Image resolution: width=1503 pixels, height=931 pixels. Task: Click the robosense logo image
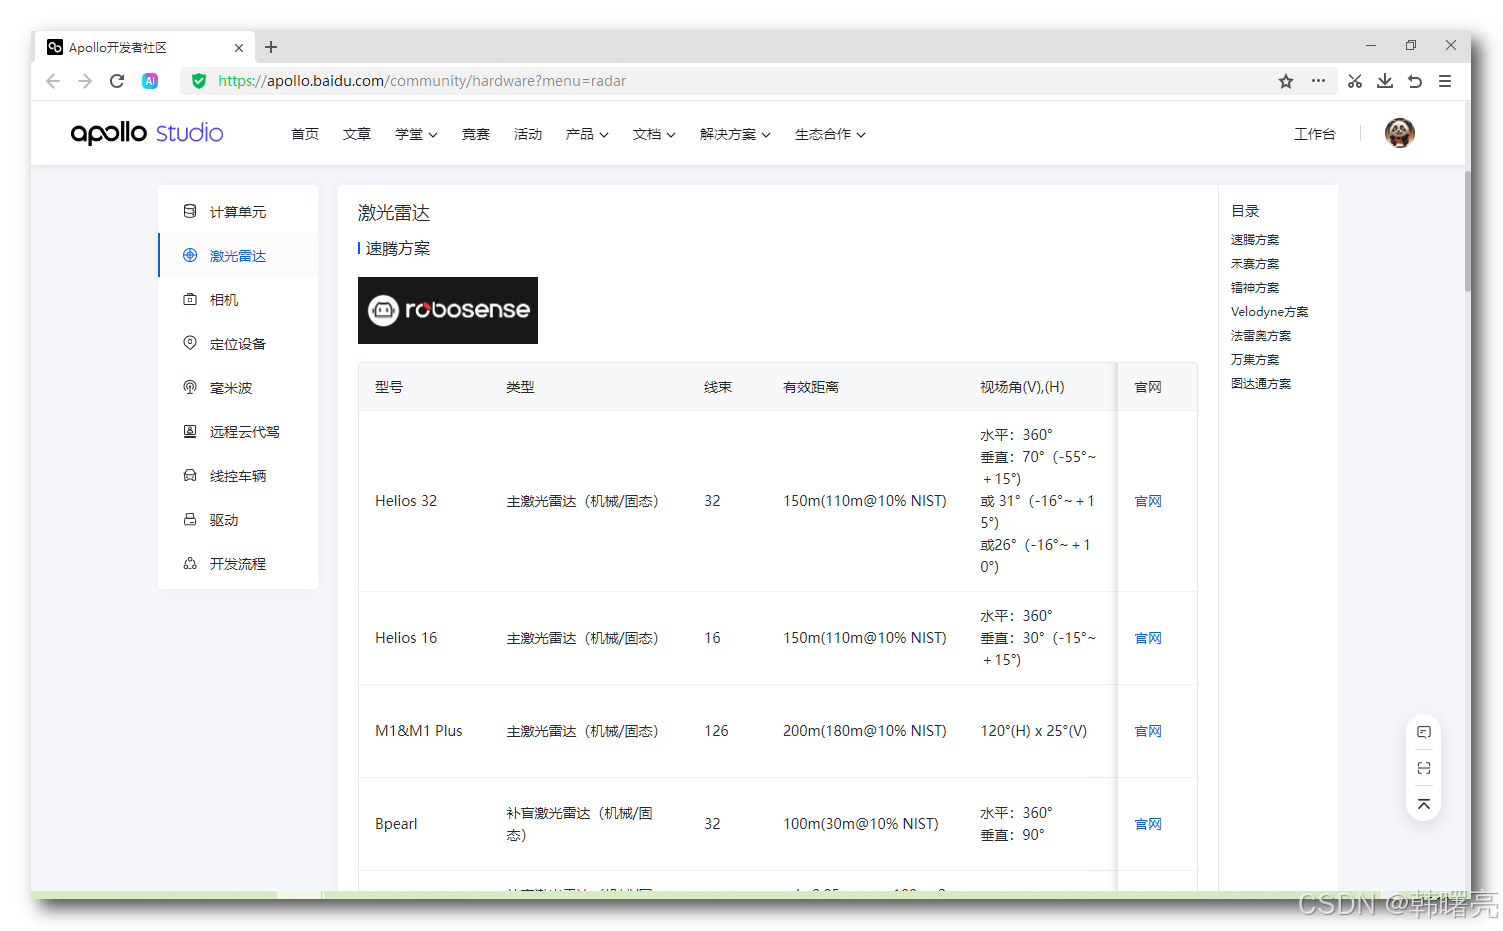click(x=448, y=310)
